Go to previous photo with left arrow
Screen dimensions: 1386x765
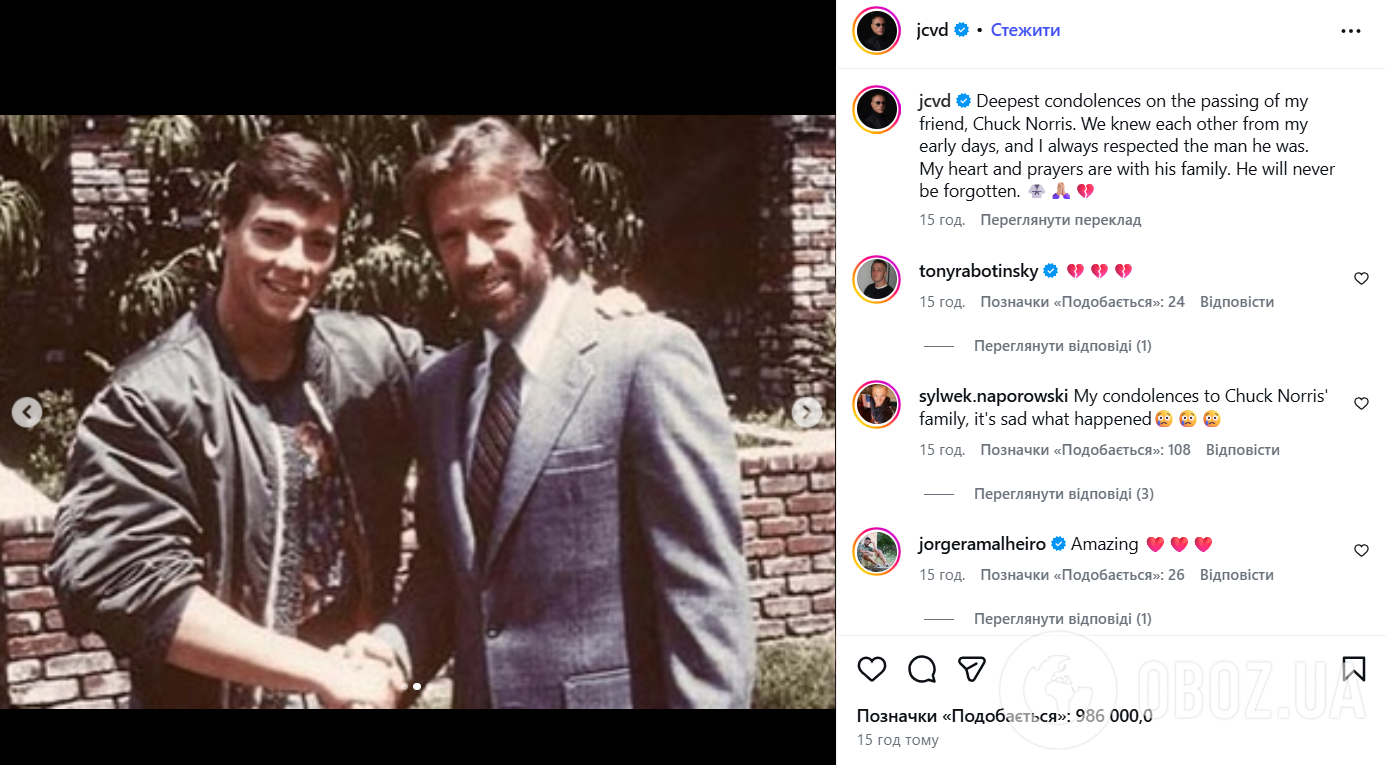tap(27, 412)
